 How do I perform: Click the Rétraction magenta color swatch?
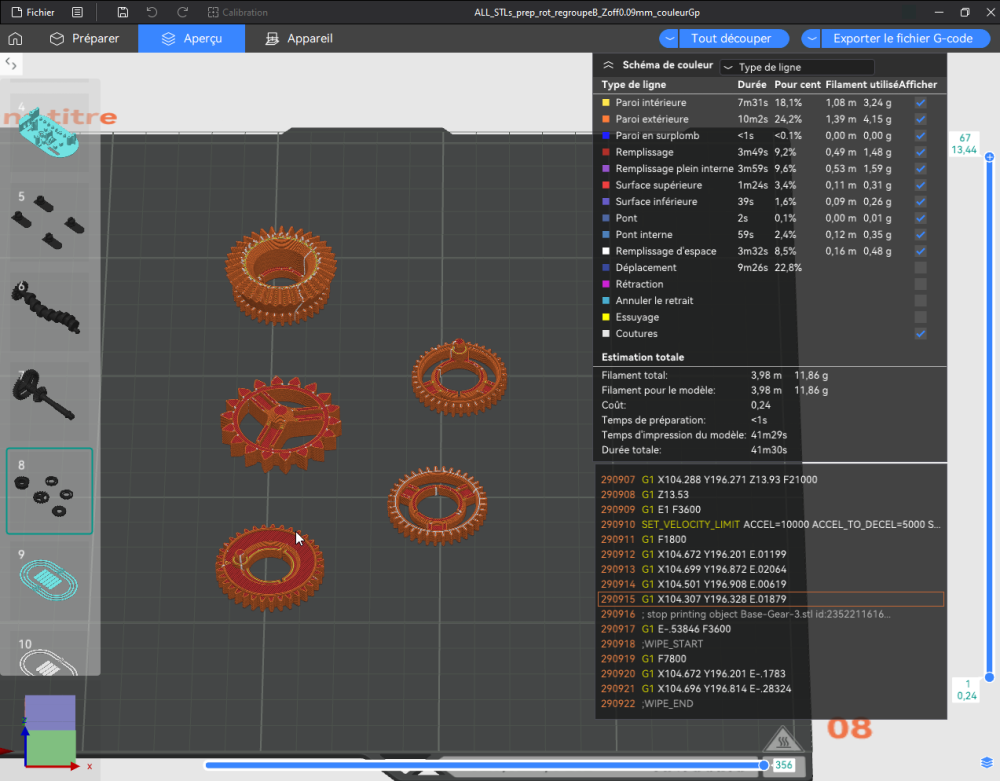(606, 284)
